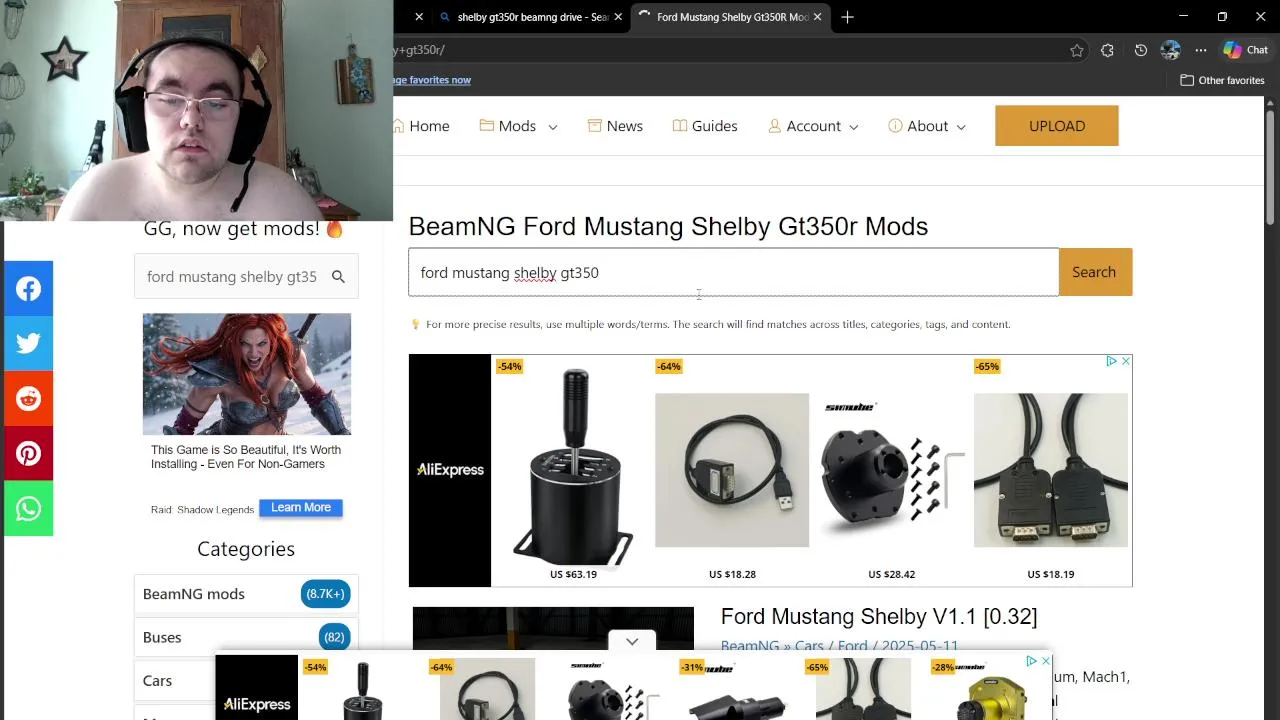
Task: Click the Buses 82 count badge
Action: (x=334, y=637)
